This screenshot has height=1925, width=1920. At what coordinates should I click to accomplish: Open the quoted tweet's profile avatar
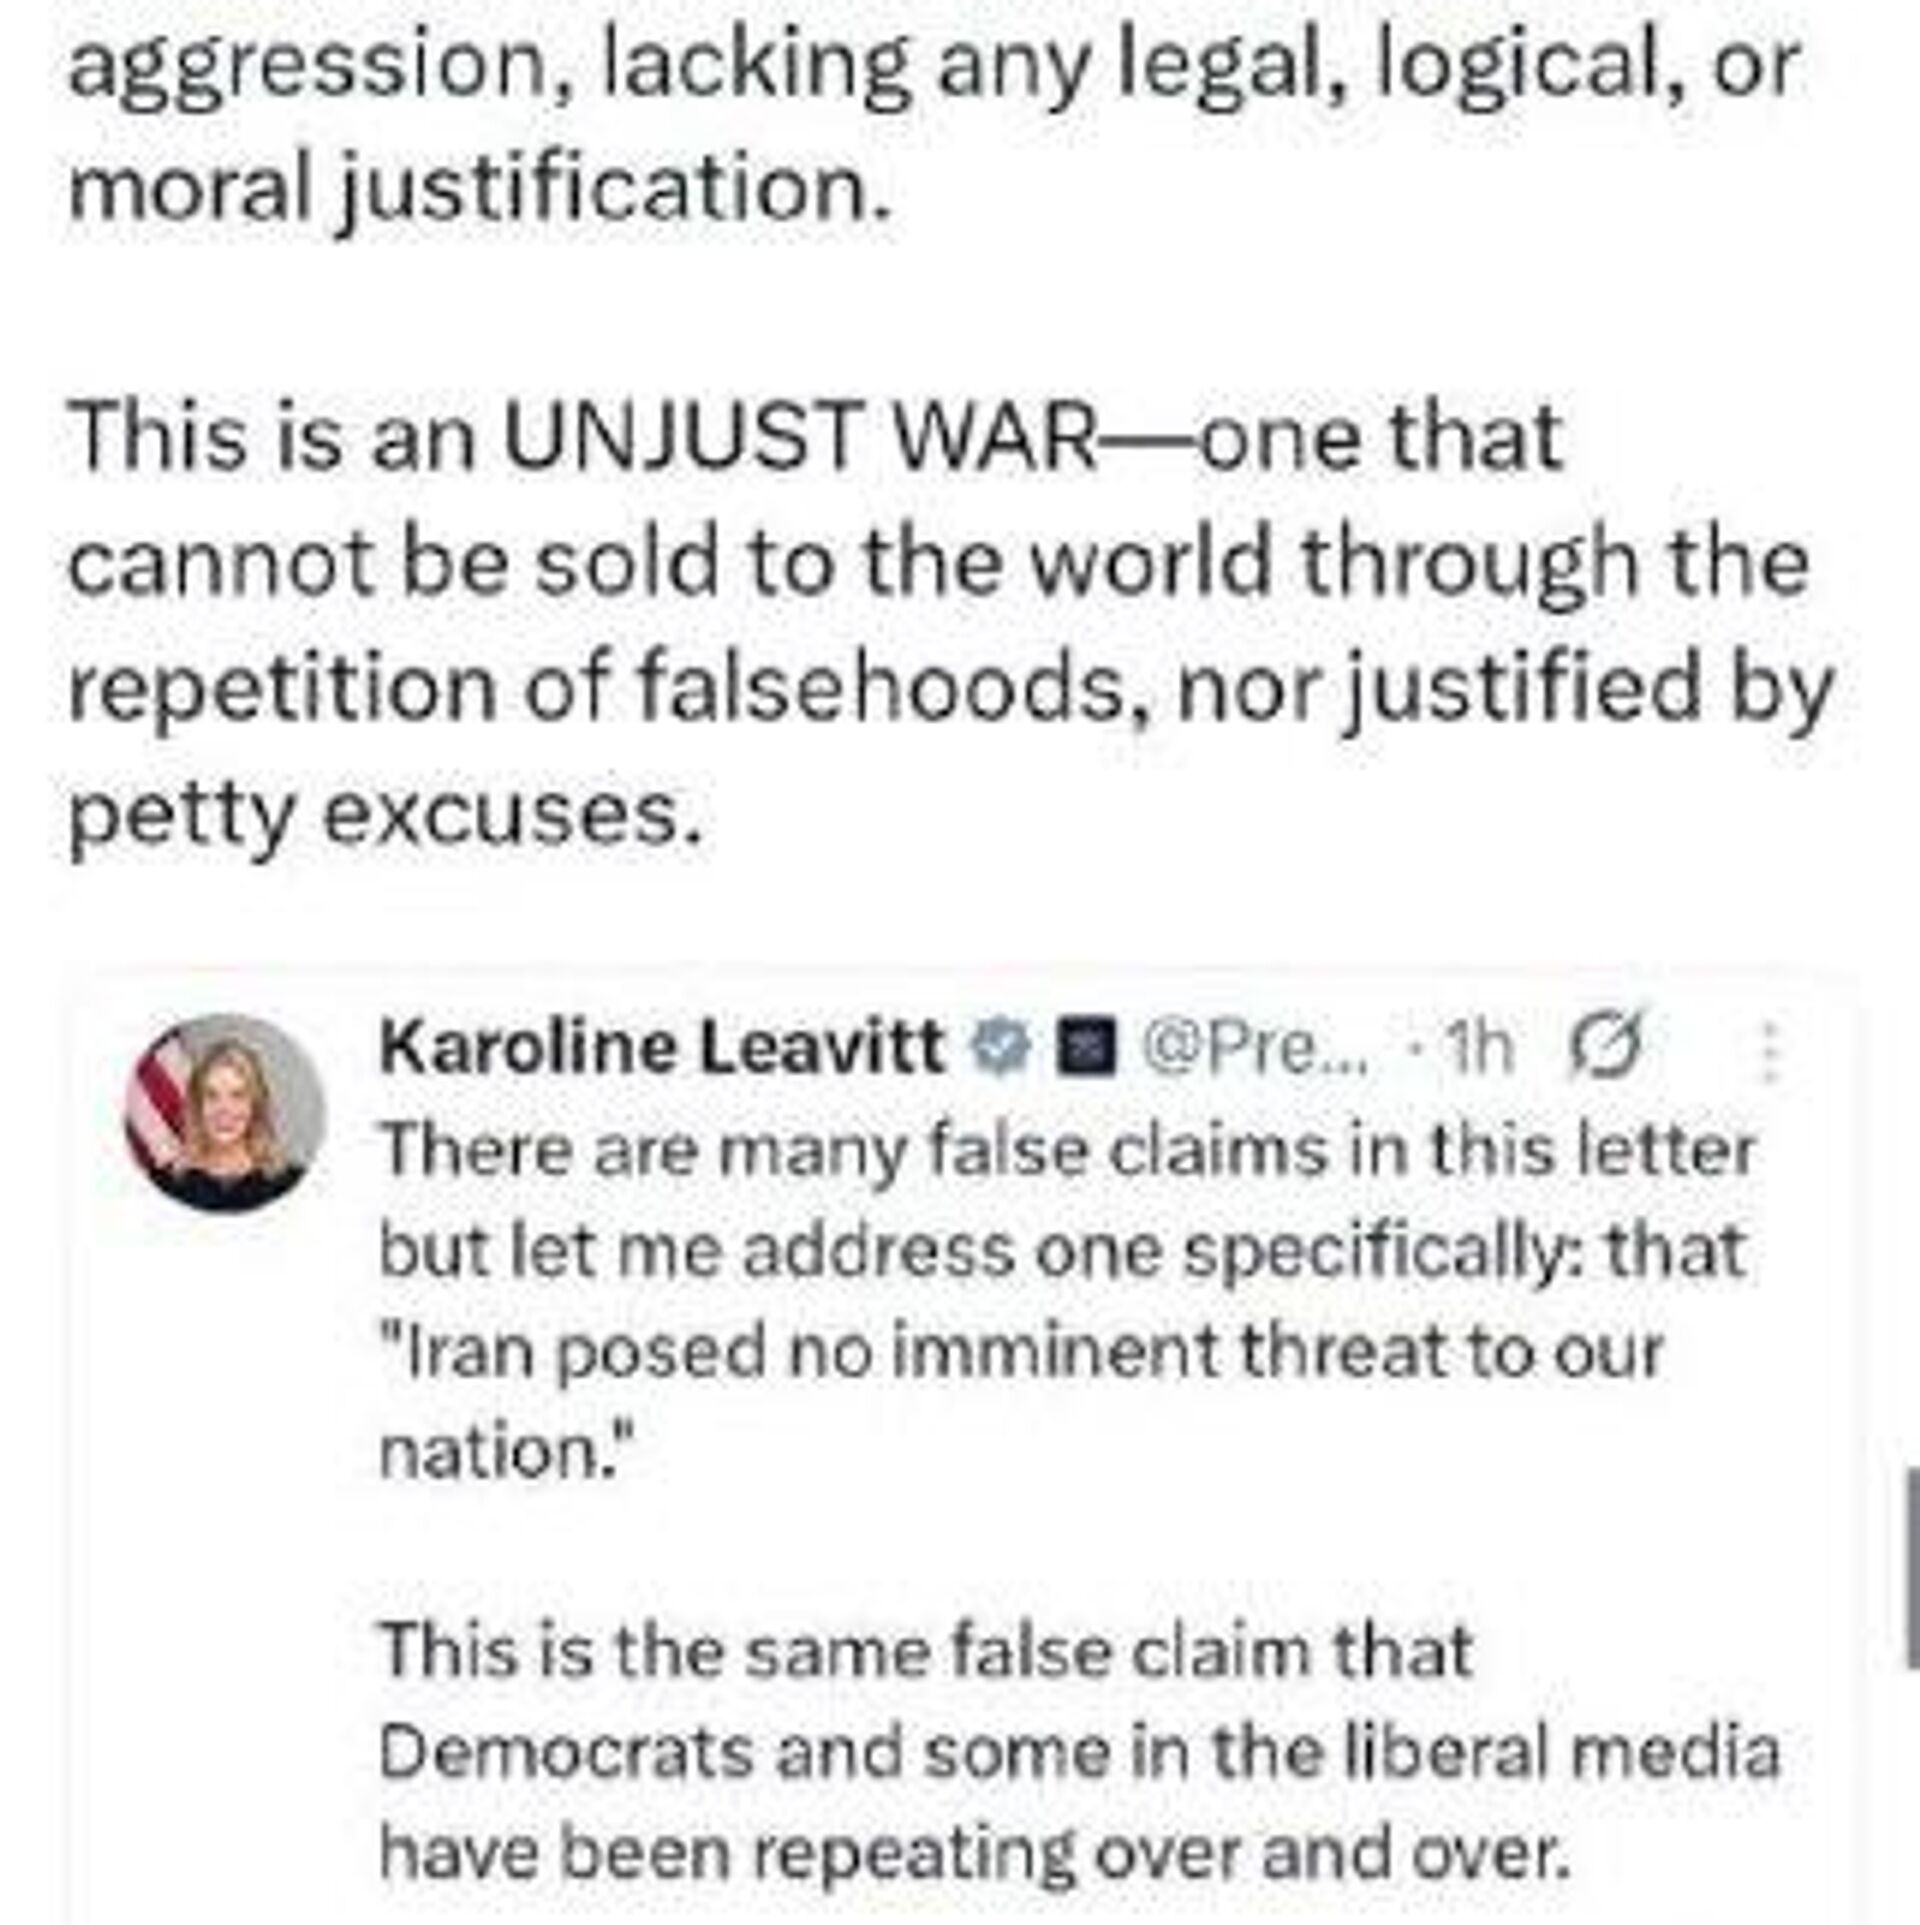pos(225,1112)
